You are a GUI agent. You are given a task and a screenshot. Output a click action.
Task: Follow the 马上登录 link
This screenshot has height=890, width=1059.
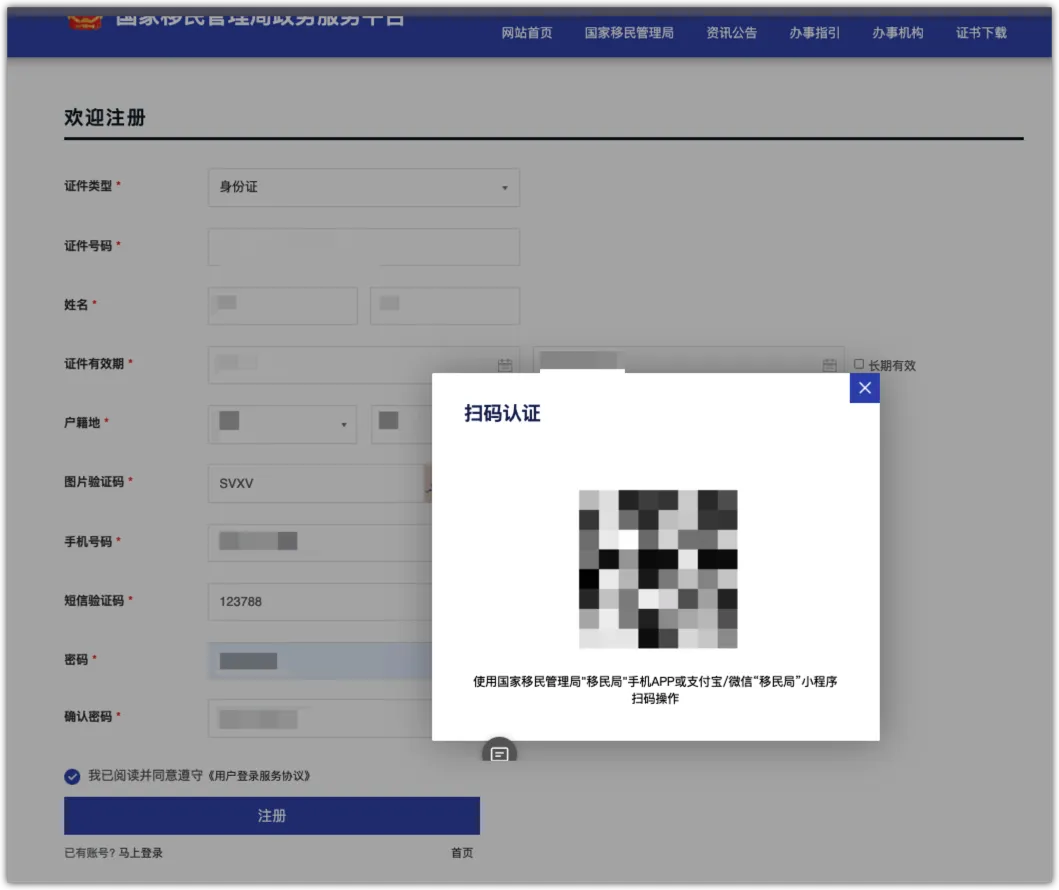point(141,853)
